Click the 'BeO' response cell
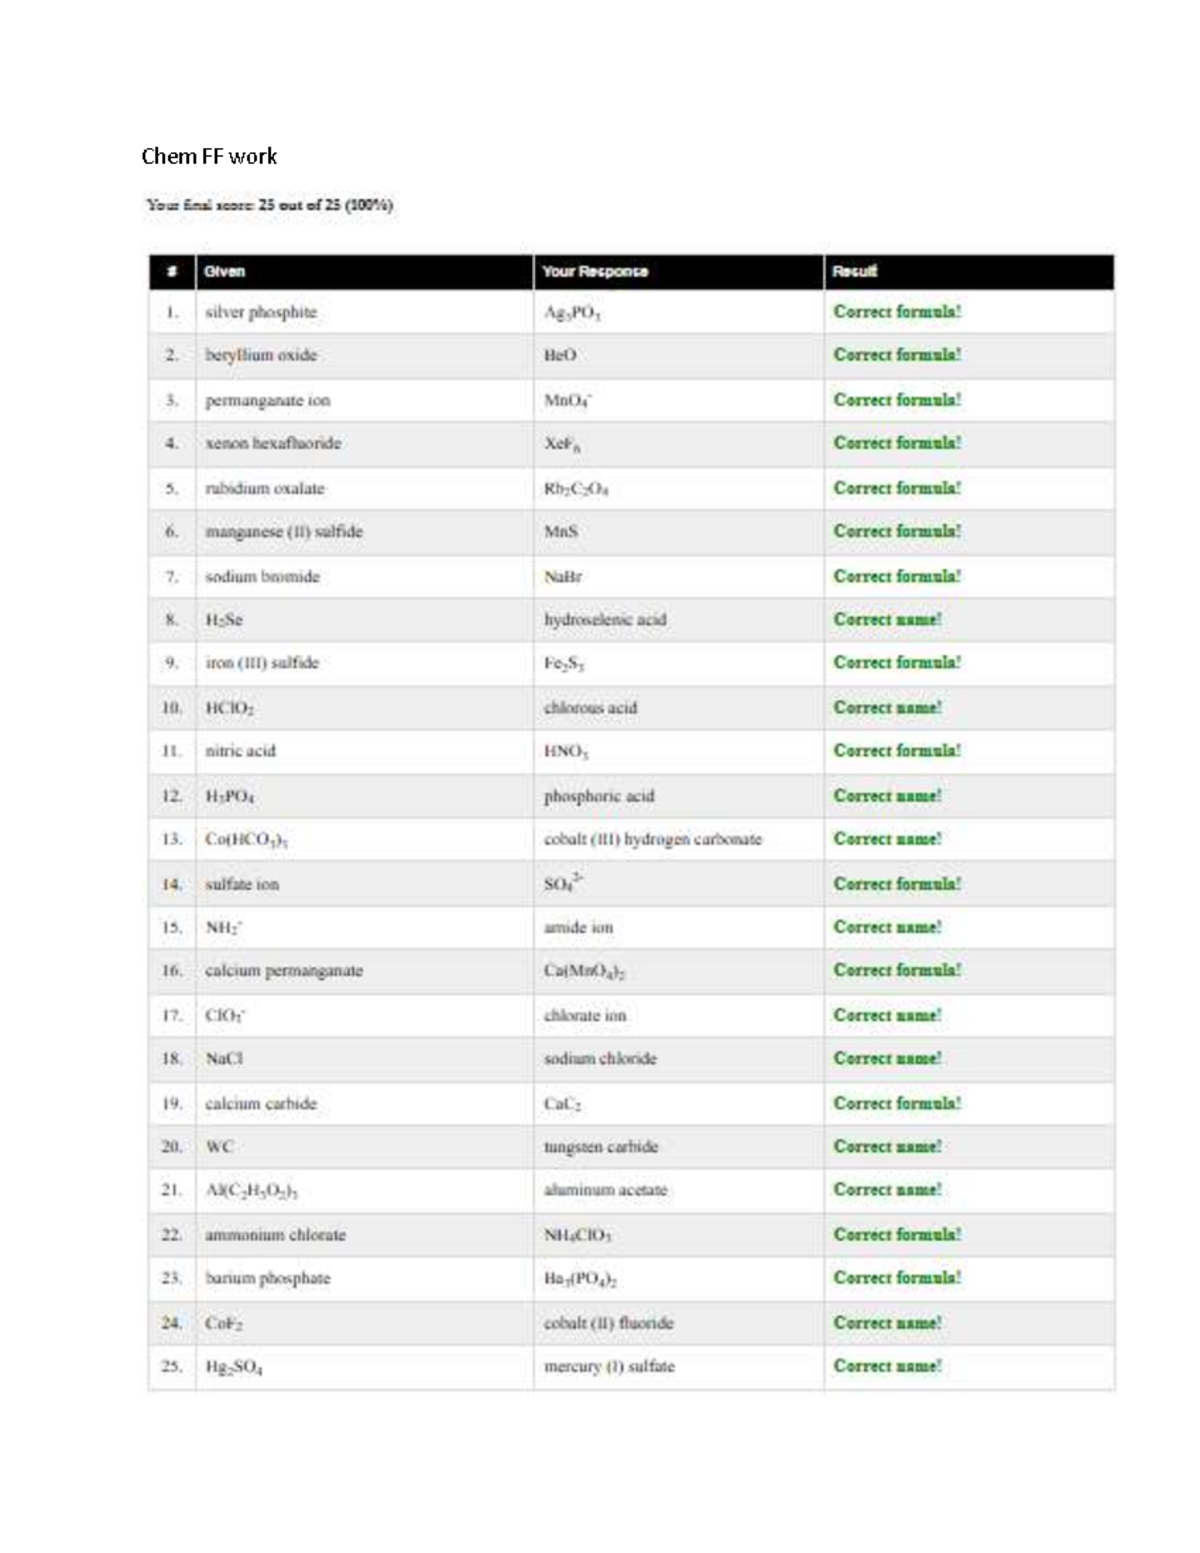 (x=560, y=355)
